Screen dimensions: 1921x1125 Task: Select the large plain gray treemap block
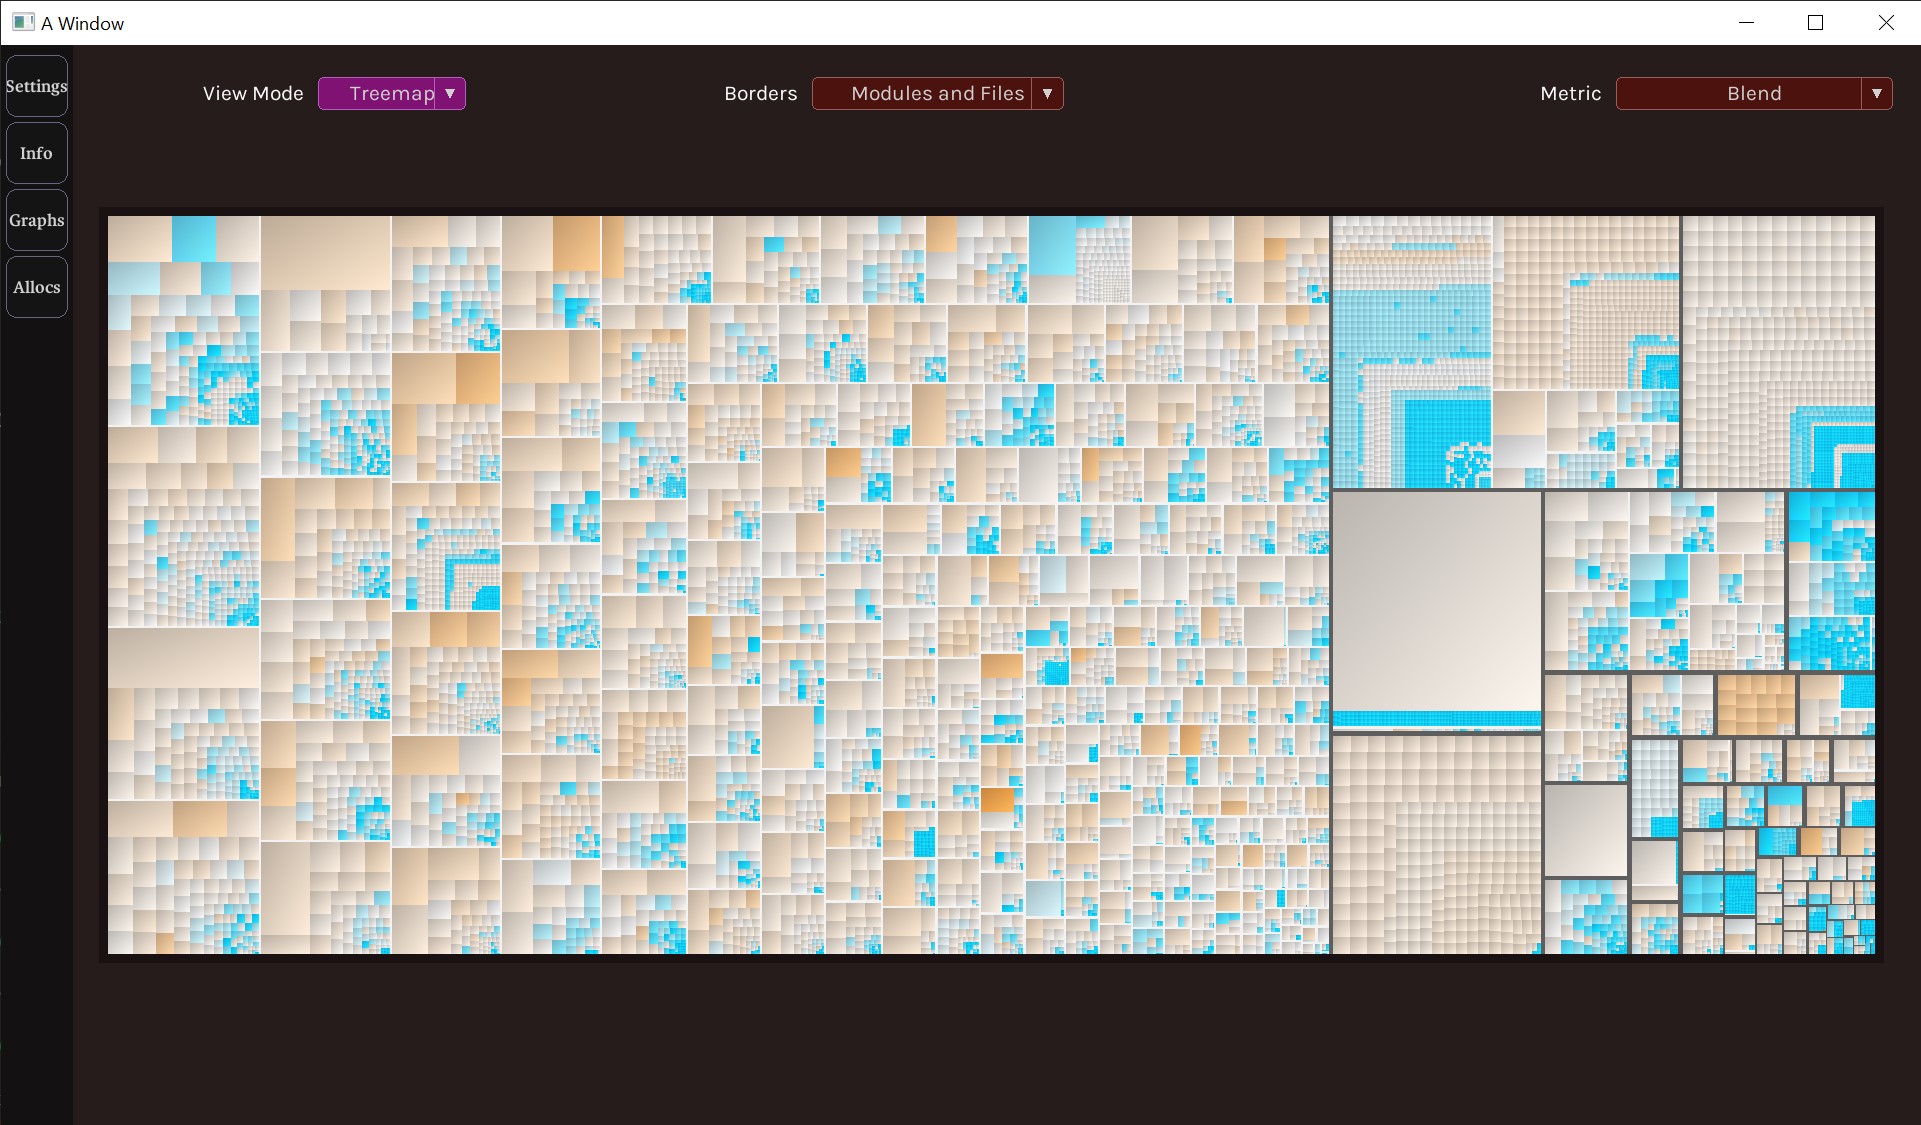coord(1437,602)
